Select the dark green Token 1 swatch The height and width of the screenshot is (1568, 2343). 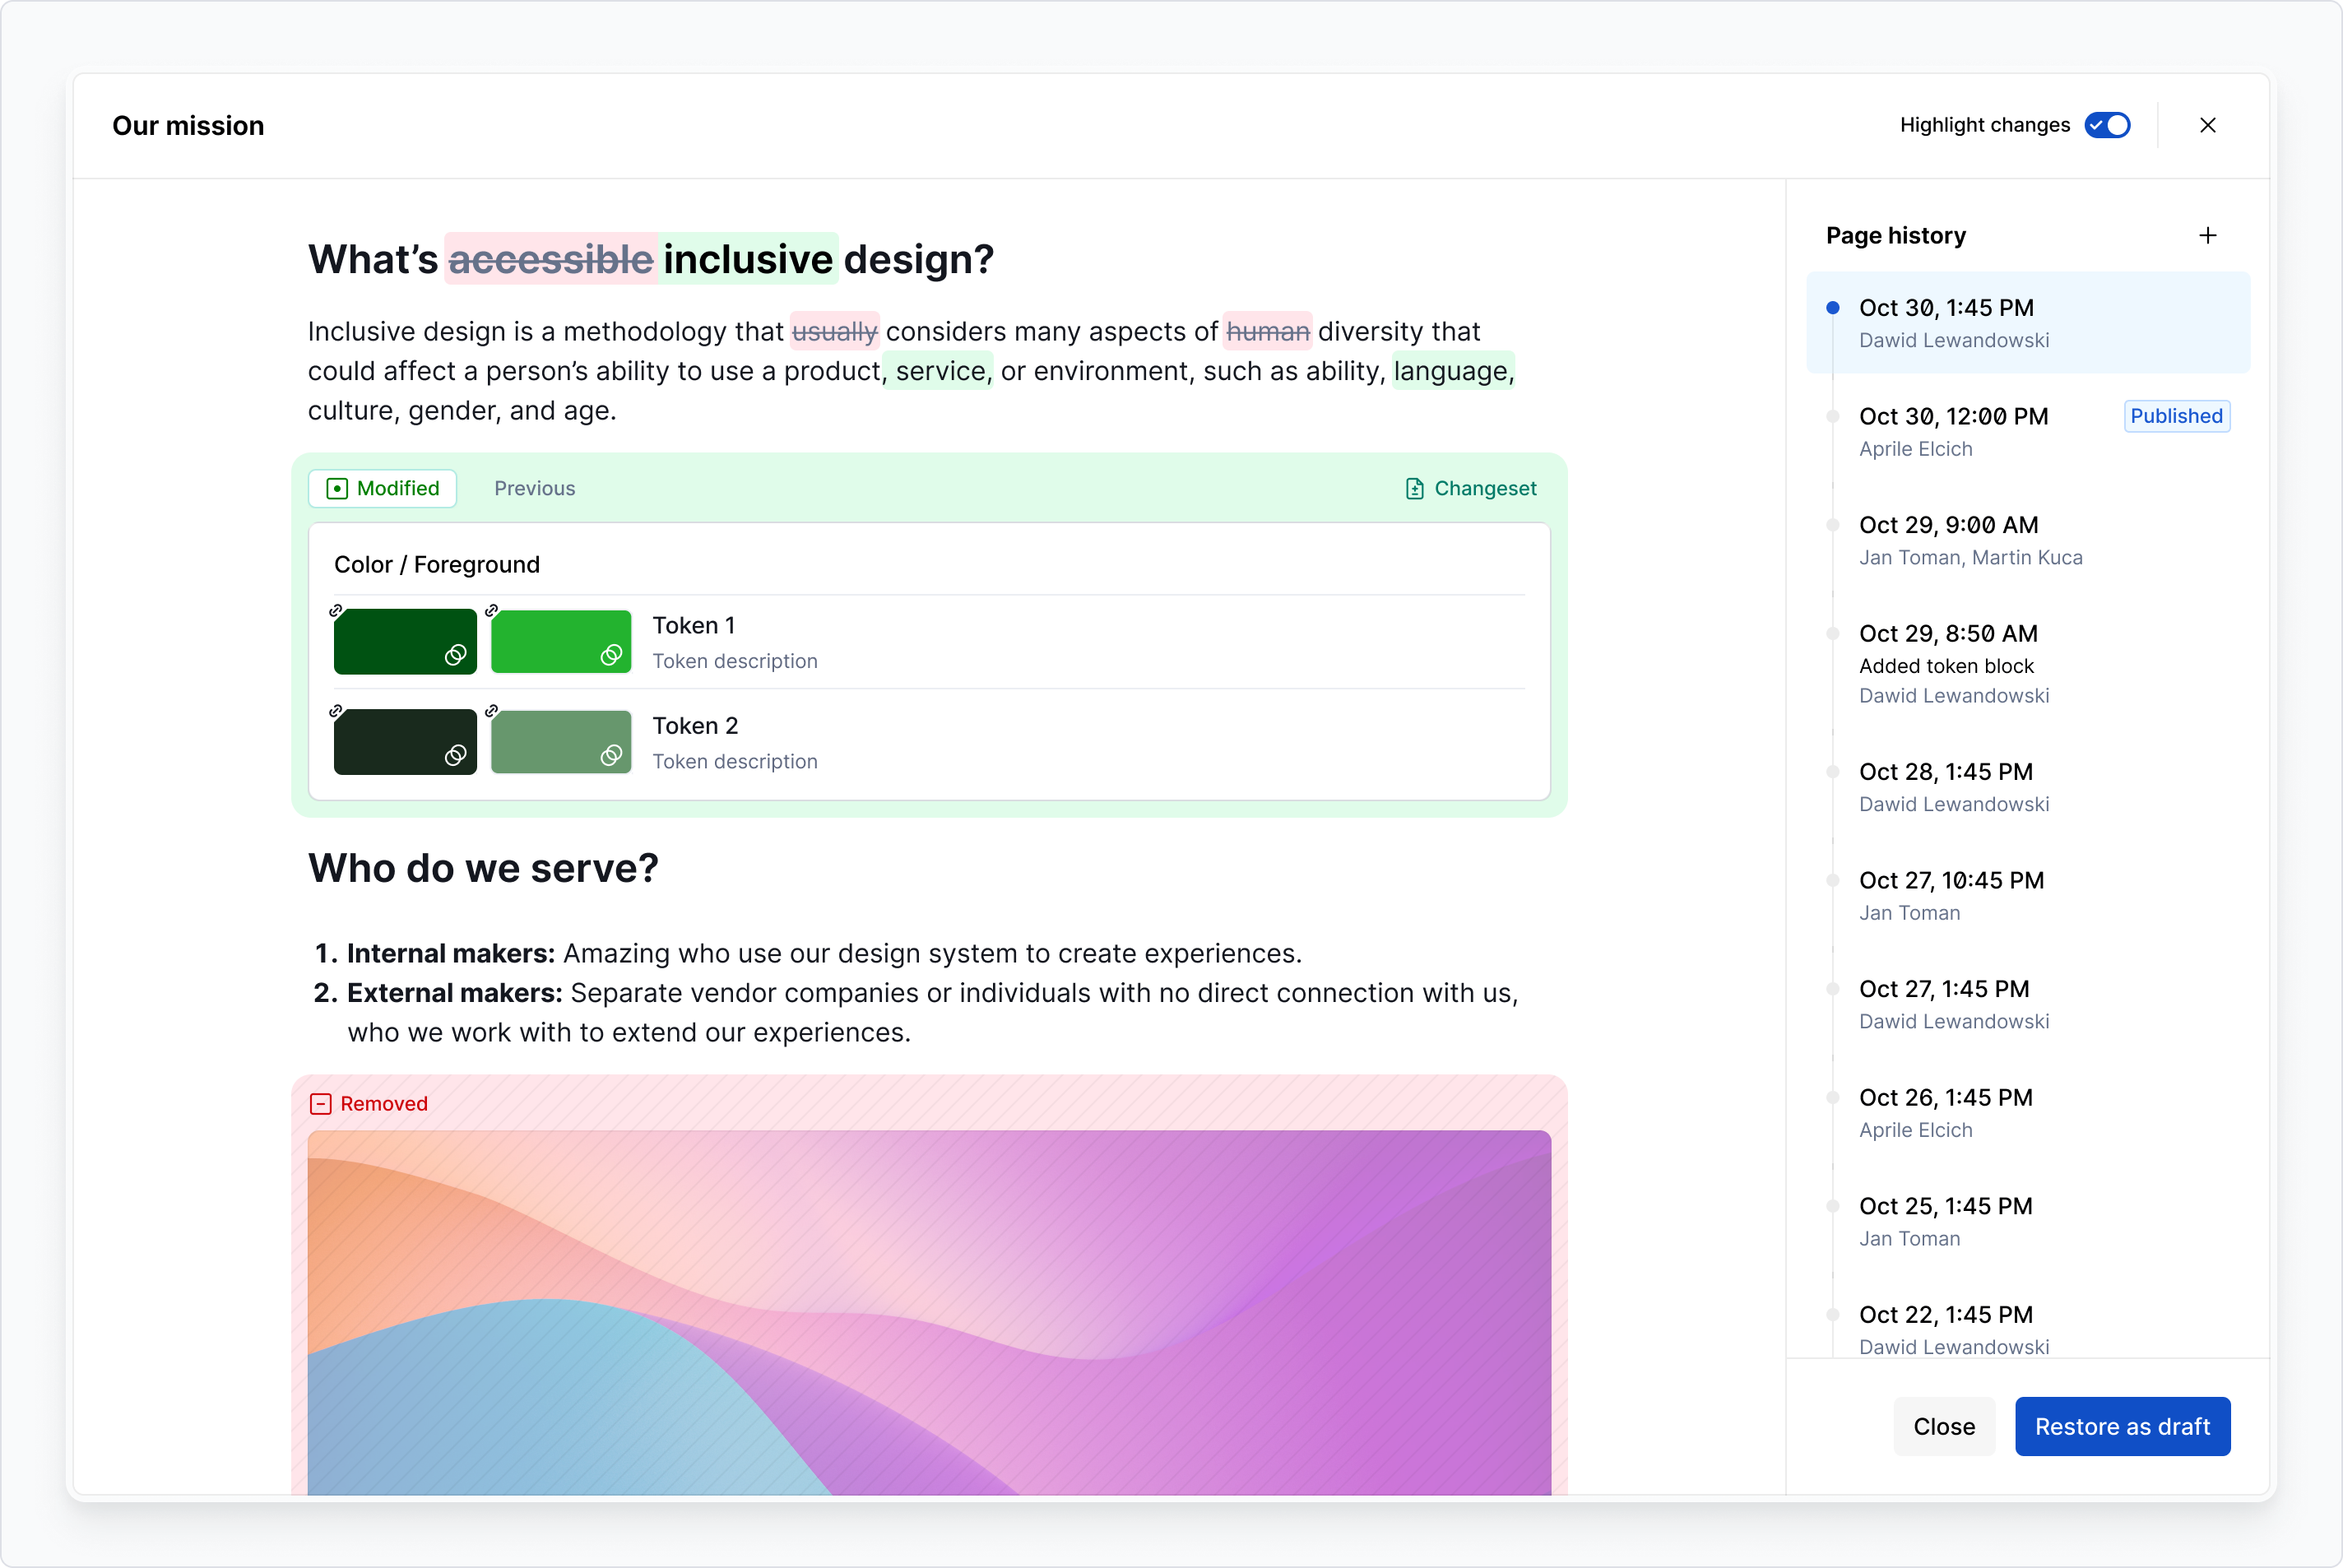tap(405, 641)
